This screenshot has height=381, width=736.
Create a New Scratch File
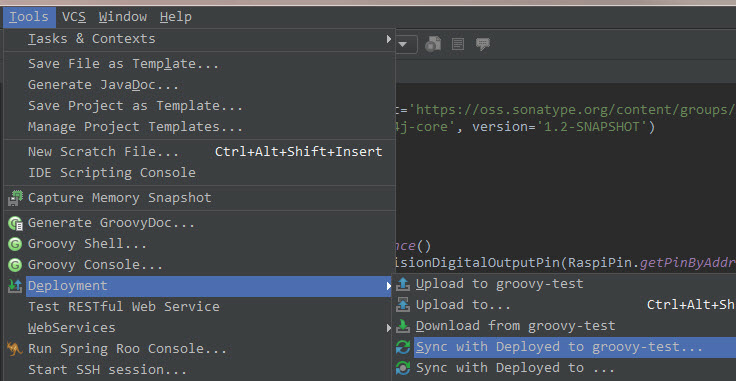point(199,152)
